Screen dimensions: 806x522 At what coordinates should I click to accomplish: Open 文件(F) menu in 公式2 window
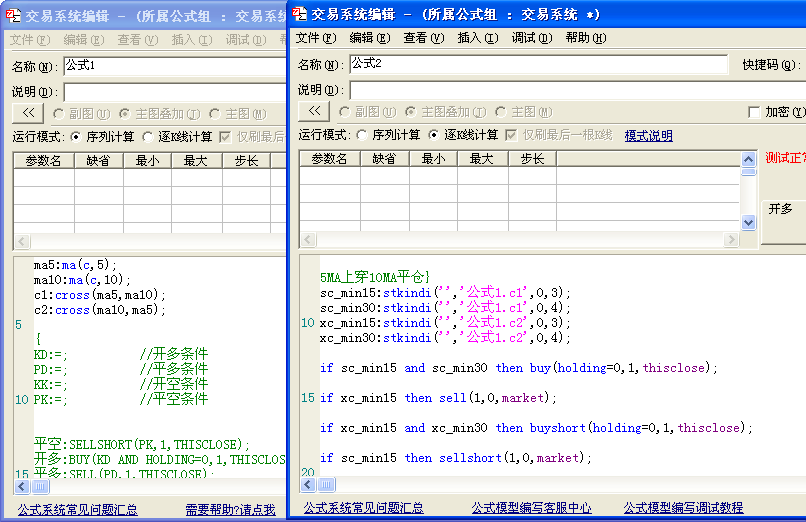316,38
